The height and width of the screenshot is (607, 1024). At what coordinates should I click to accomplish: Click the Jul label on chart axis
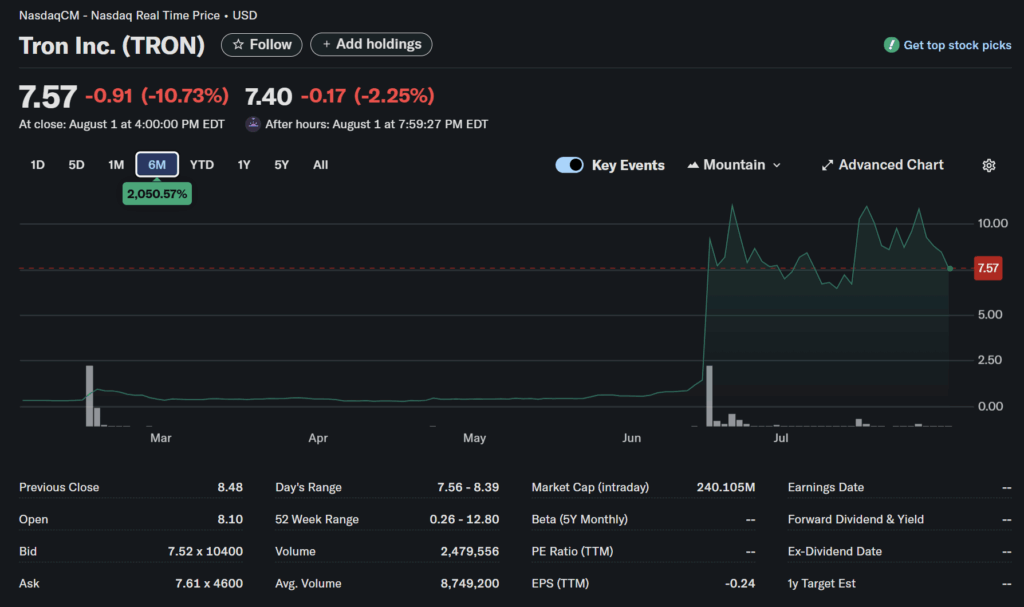(780, 438)
